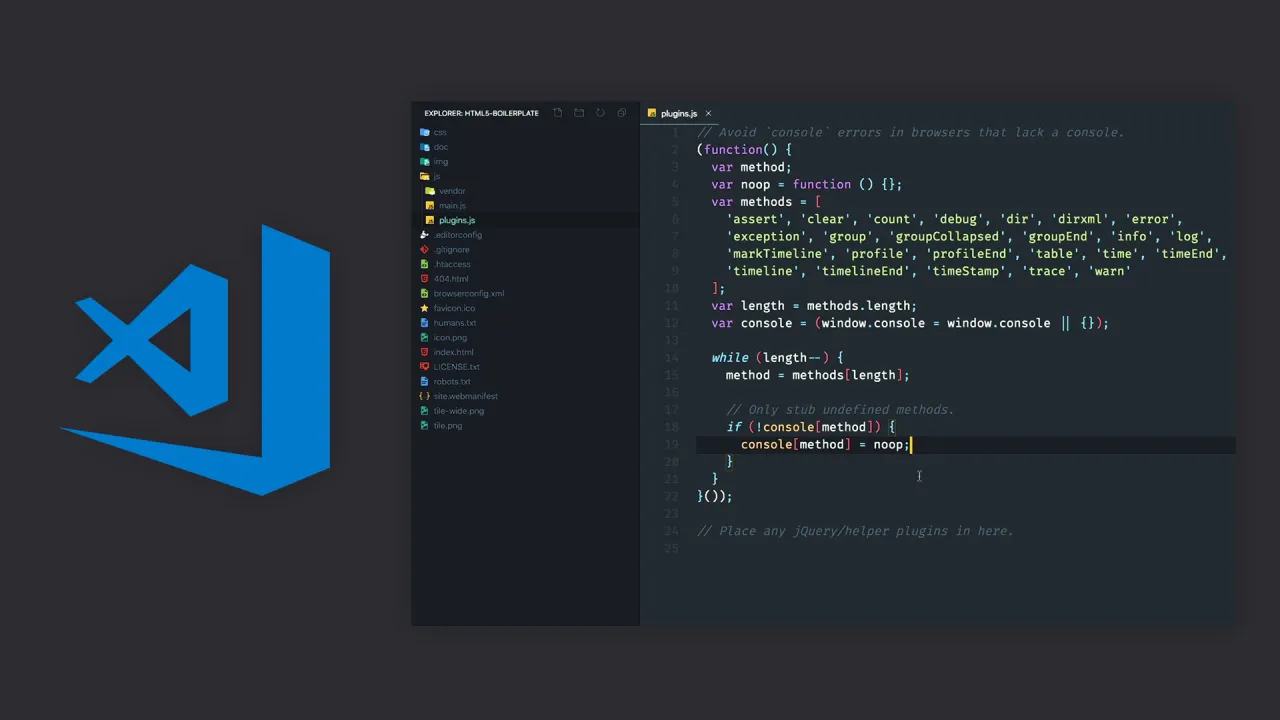Expand the css folder
The height and width of the screenshot is (720, 1280).
[x=438, y=132]
